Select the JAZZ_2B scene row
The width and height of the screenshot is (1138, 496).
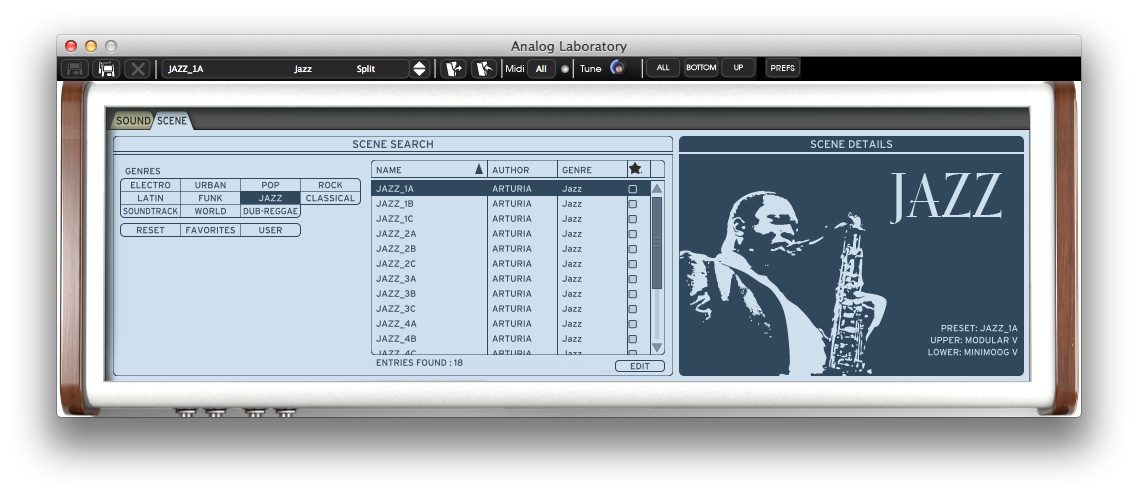click(x=510, y=248)
